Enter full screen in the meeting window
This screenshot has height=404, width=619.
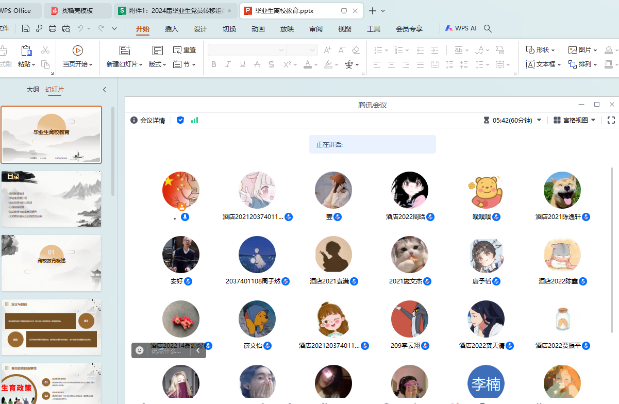tap(611, 120)
